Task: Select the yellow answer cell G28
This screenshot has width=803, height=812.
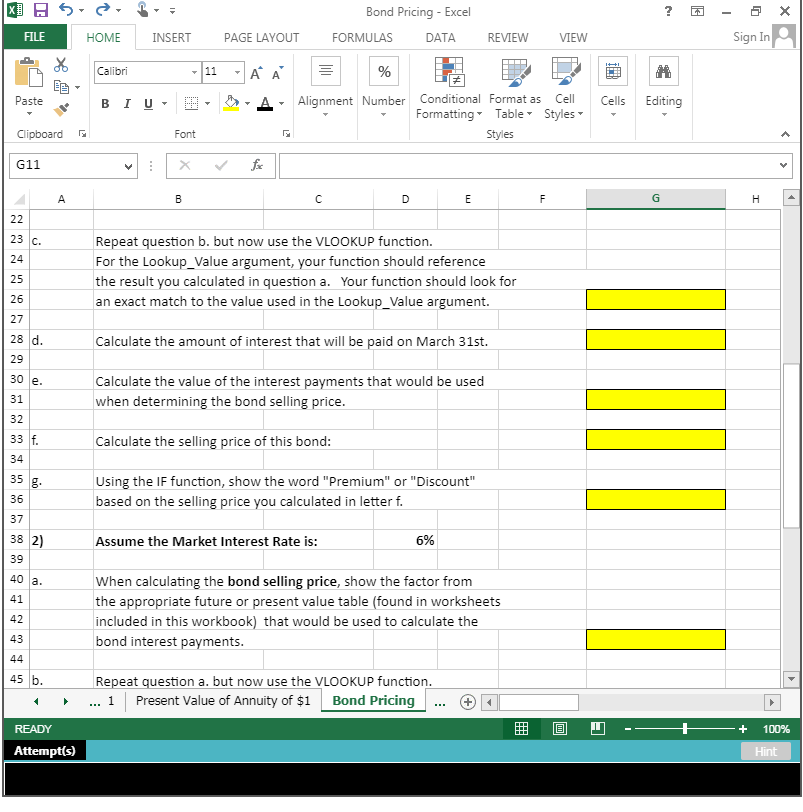Action: pos(655,340)
